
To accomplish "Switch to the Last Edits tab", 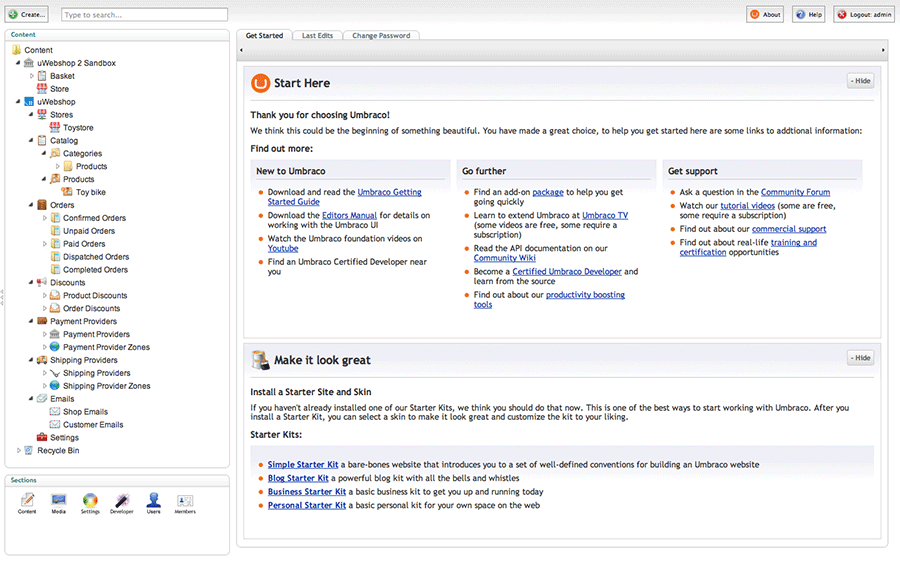I will (317, 36).
